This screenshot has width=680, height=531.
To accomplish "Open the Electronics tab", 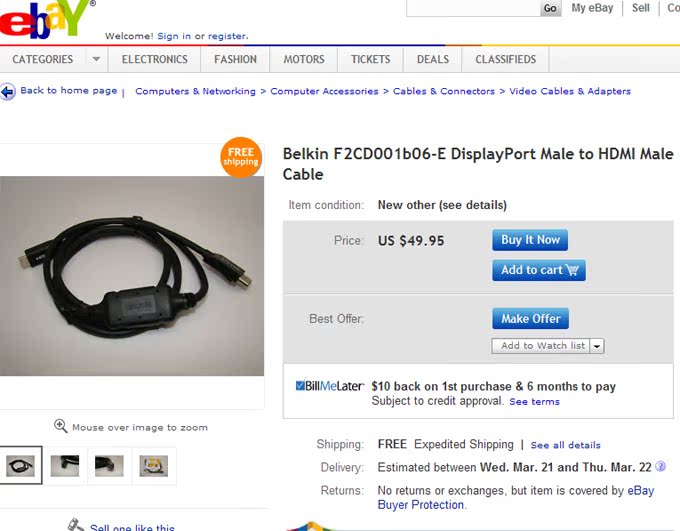I will pyautogui.click(x=154, y=59).
